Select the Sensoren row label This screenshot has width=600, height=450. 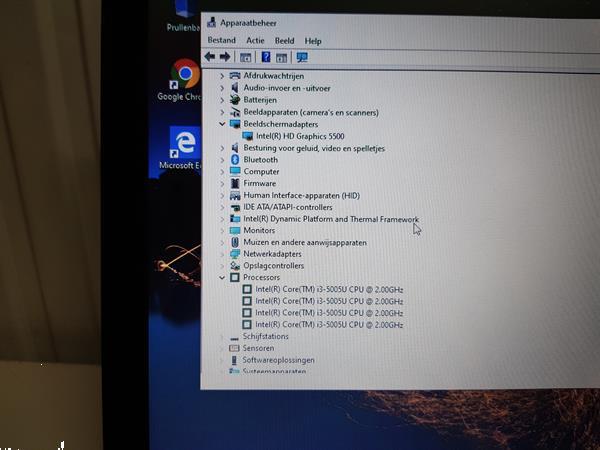coord(258,348)
